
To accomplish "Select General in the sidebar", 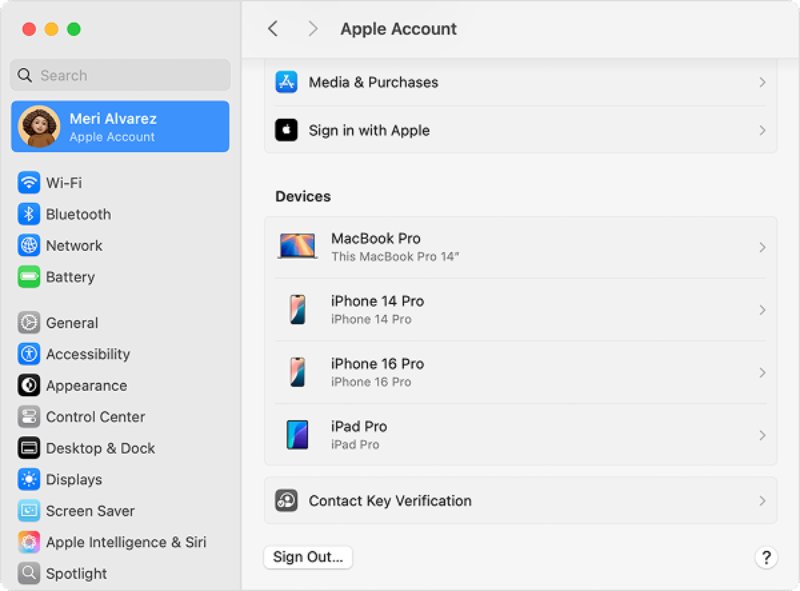I will (31, 323).
